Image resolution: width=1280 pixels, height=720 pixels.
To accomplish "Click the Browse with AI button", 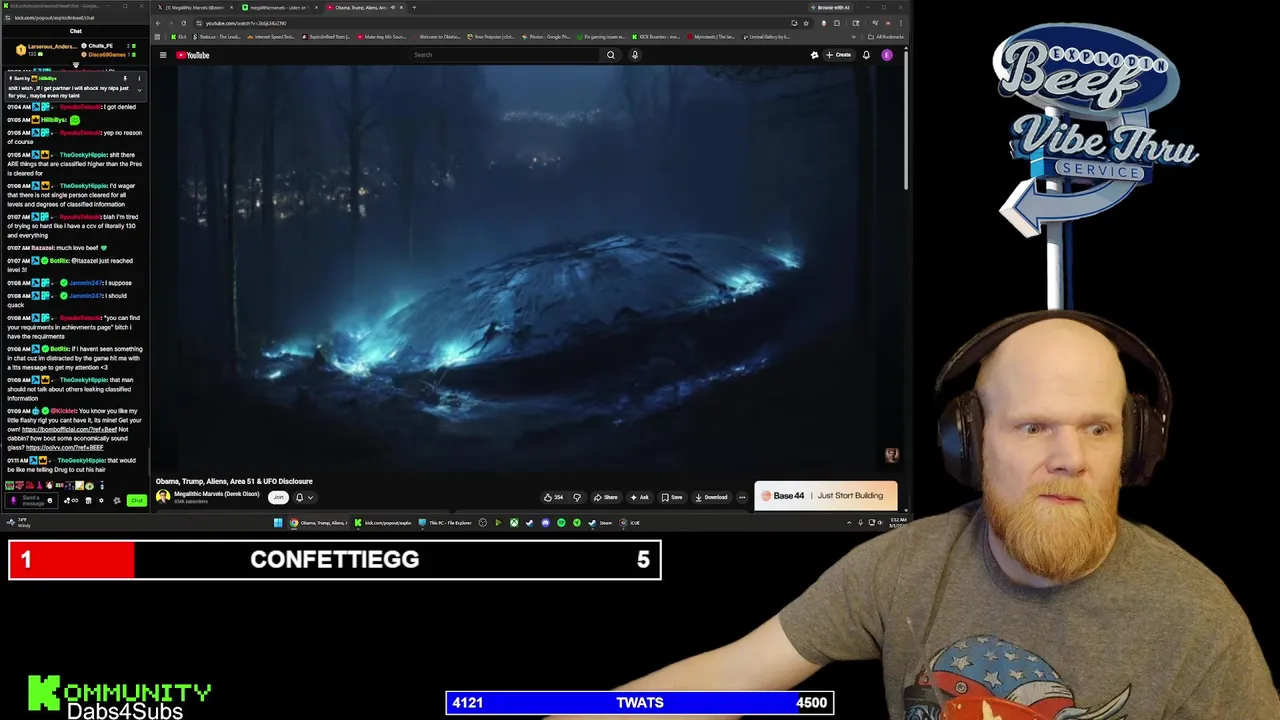I will coord(830,7).
